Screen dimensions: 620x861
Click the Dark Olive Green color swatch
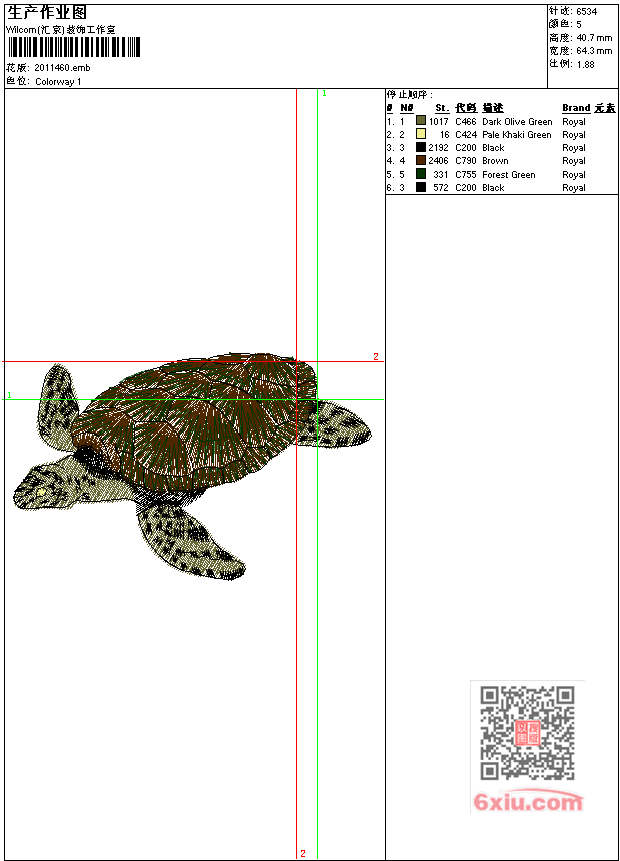coord(421,121)
